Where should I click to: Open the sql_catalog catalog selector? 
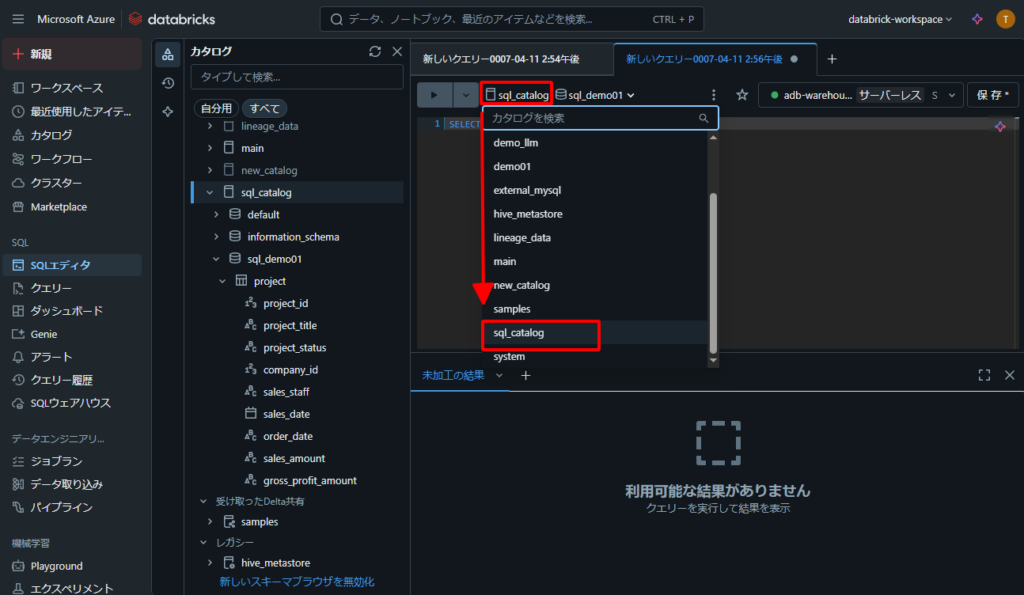(517, 95)
